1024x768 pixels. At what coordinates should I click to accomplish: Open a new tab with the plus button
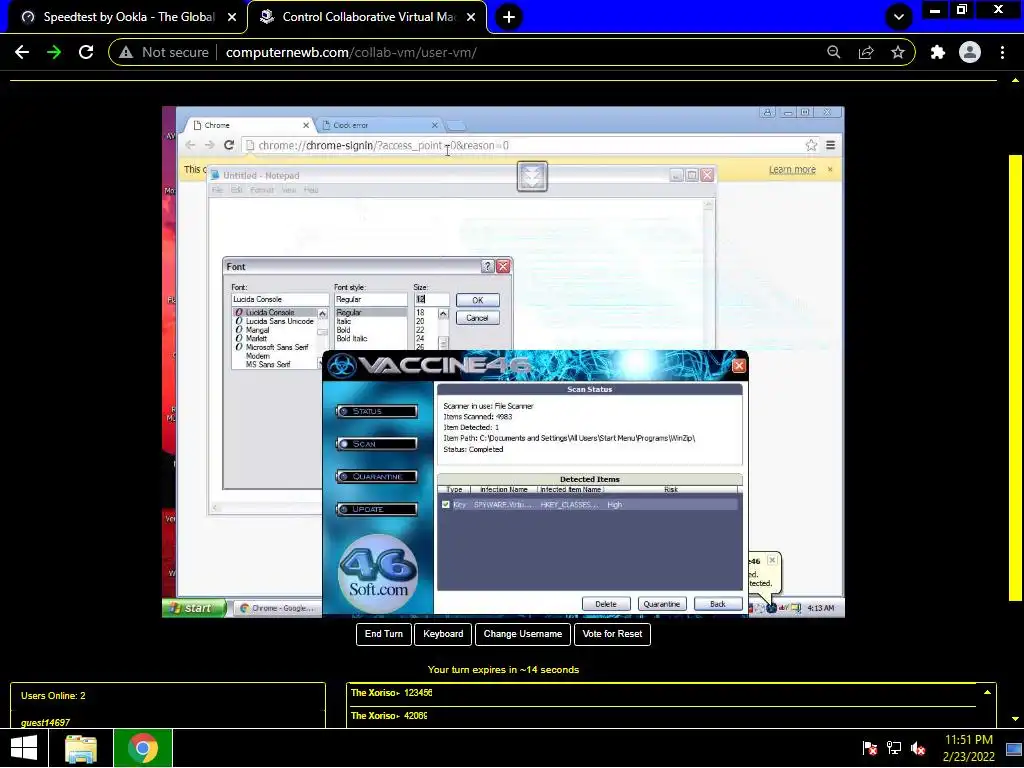pos(509,17)
